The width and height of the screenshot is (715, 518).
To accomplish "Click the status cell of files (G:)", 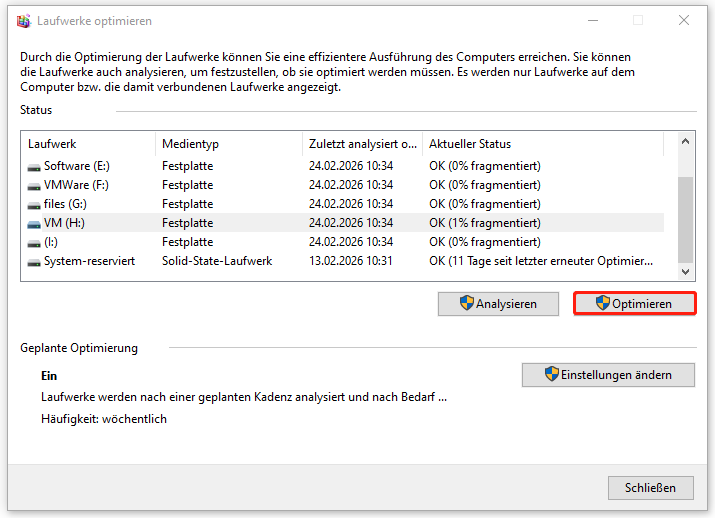I will 485,204.
